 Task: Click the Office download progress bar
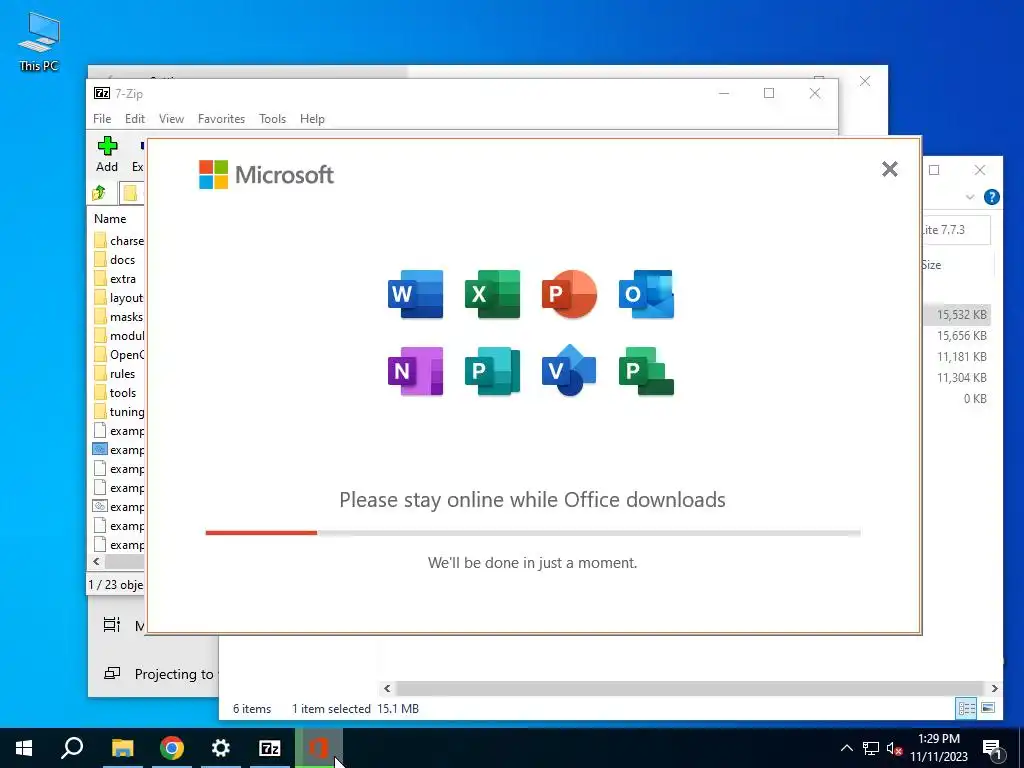pyautogui.click(x=533, y=533)
